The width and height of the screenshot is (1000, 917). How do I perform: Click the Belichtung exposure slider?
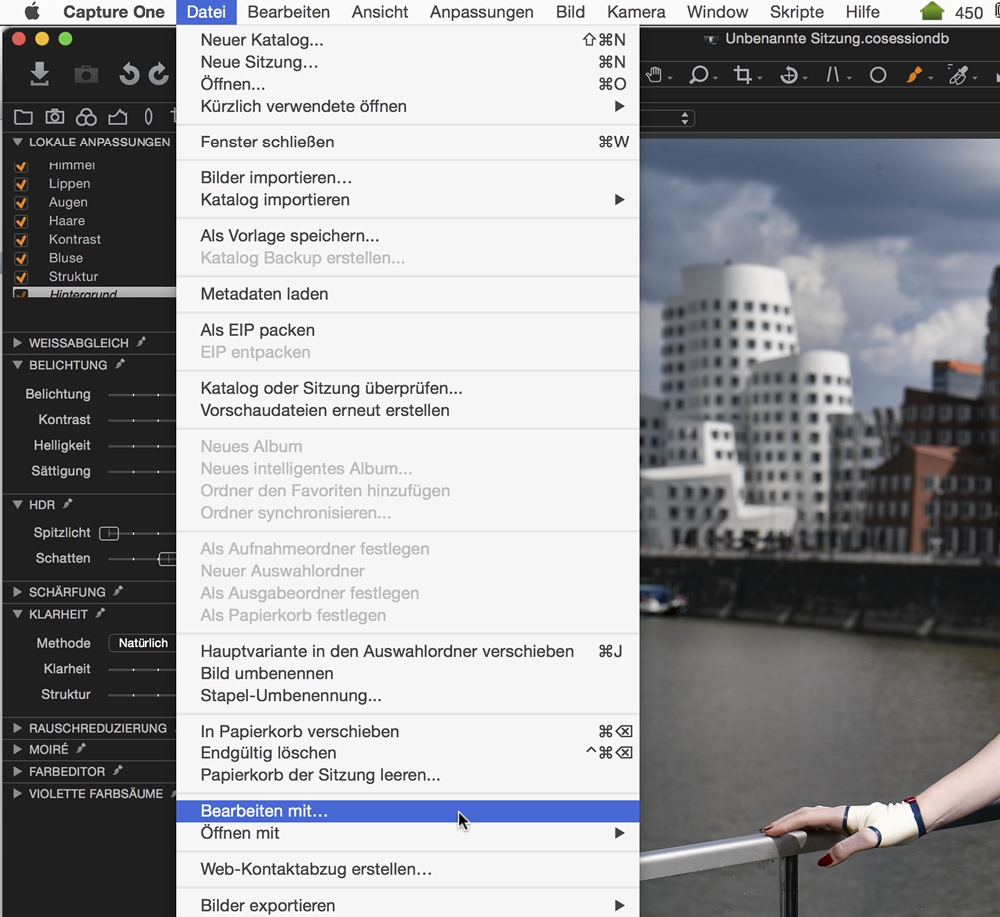tap(142, 395)
